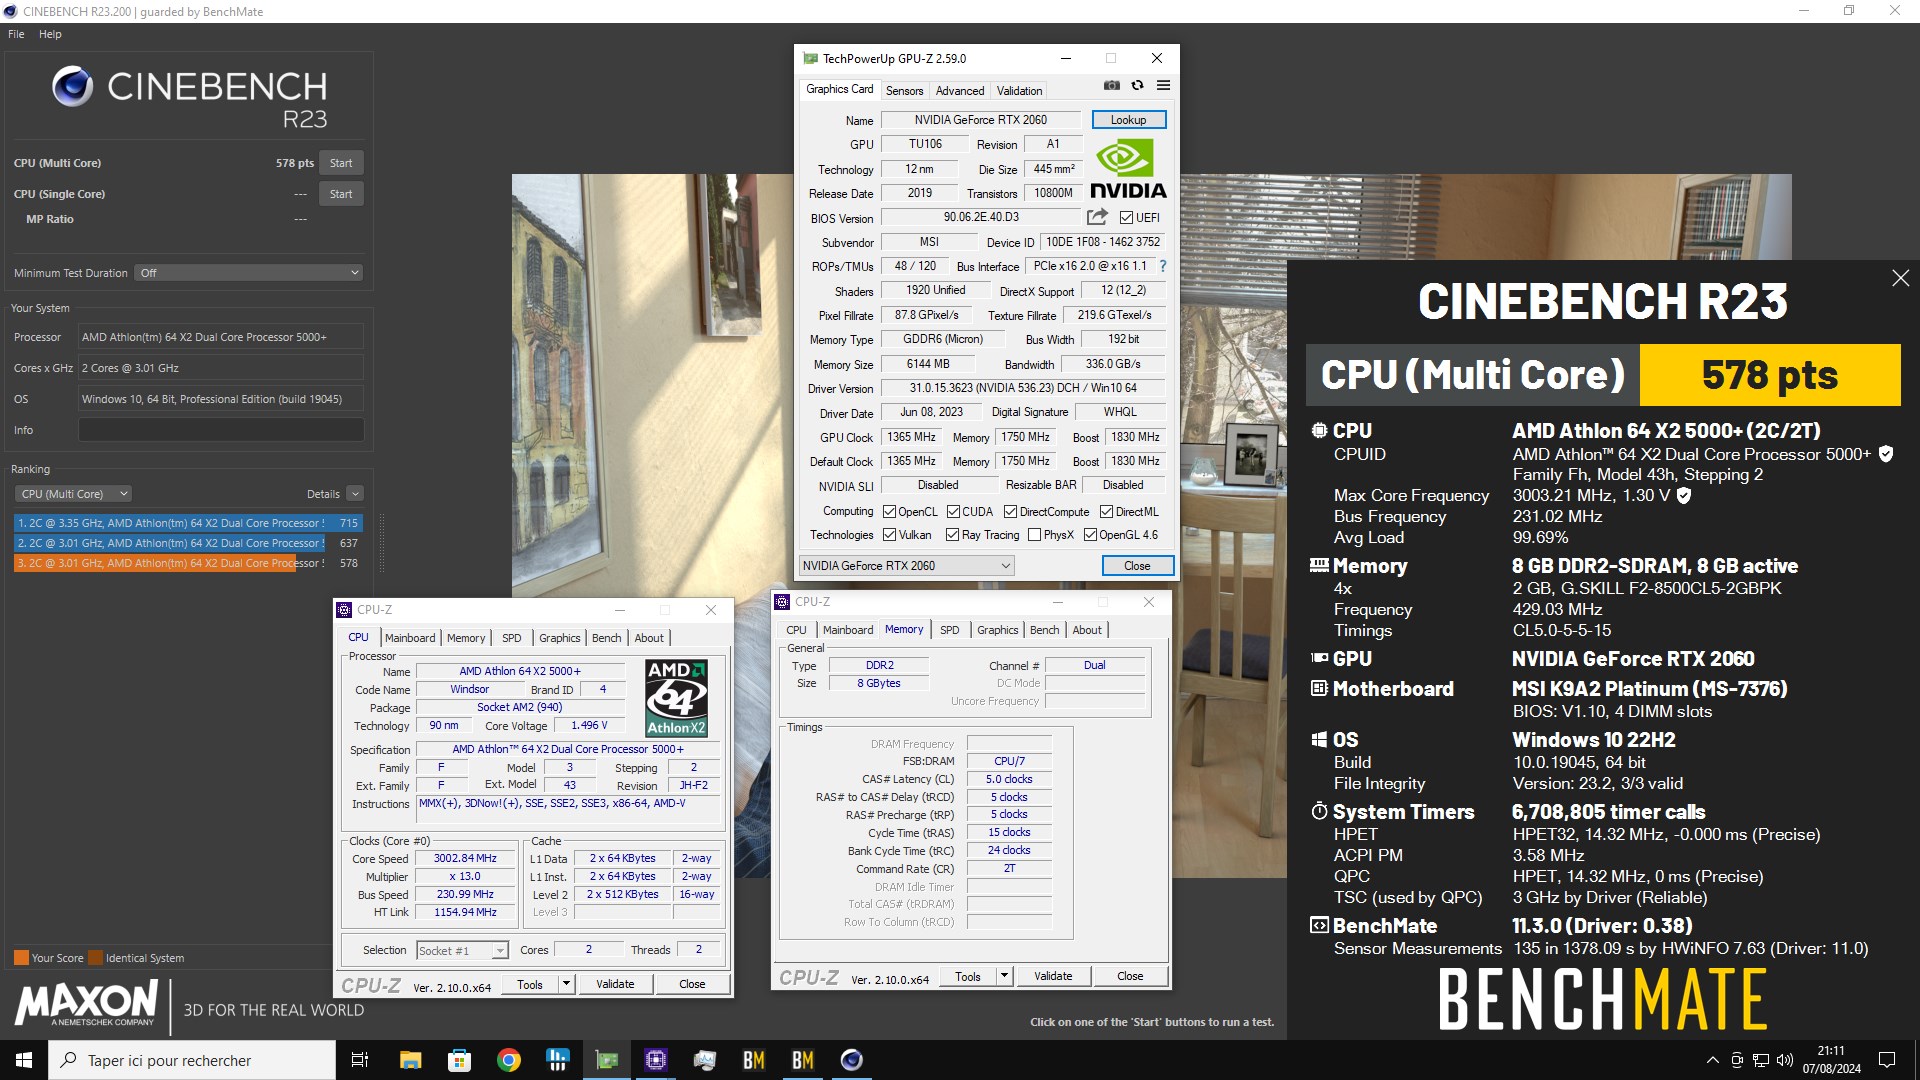This screenshot has height=1080, width=1920.
Task: Expand ranking Details arrow
Action: coord(355,494)
